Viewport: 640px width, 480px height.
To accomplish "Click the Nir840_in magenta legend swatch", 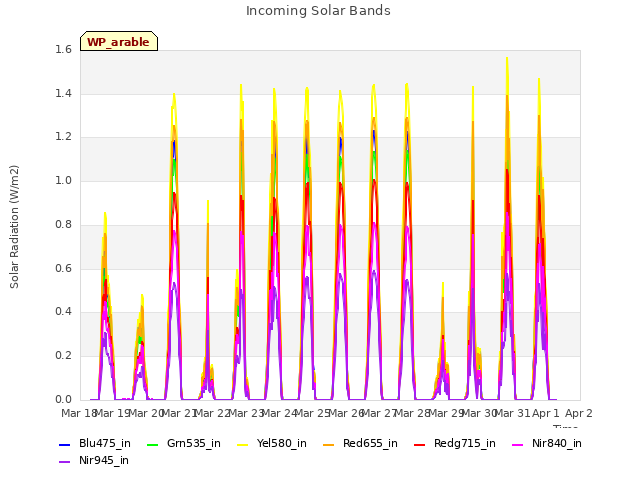I will point(518,444).
